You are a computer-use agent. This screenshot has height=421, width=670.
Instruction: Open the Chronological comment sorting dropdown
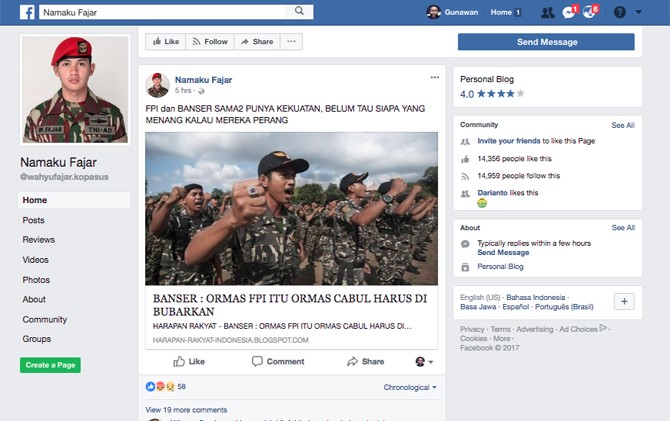click(410, 387)
